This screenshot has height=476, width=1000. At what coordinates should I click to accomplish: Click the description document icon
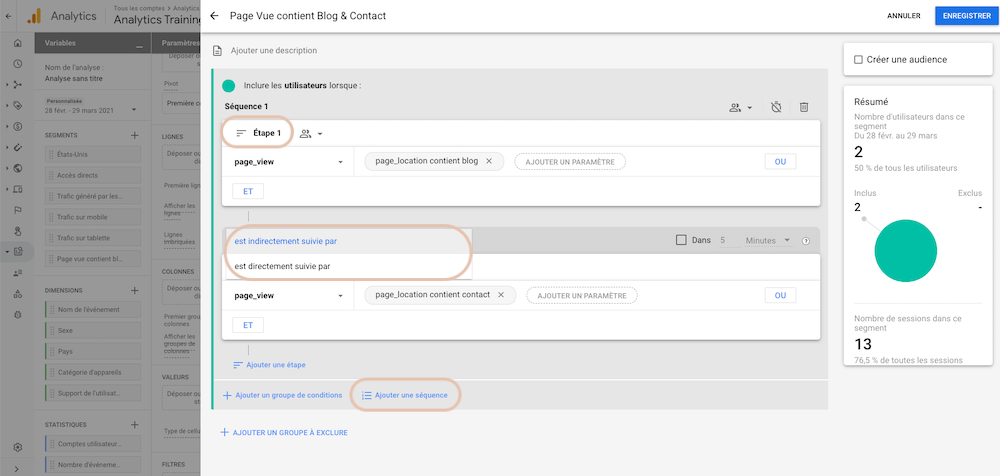coord(217,50)
